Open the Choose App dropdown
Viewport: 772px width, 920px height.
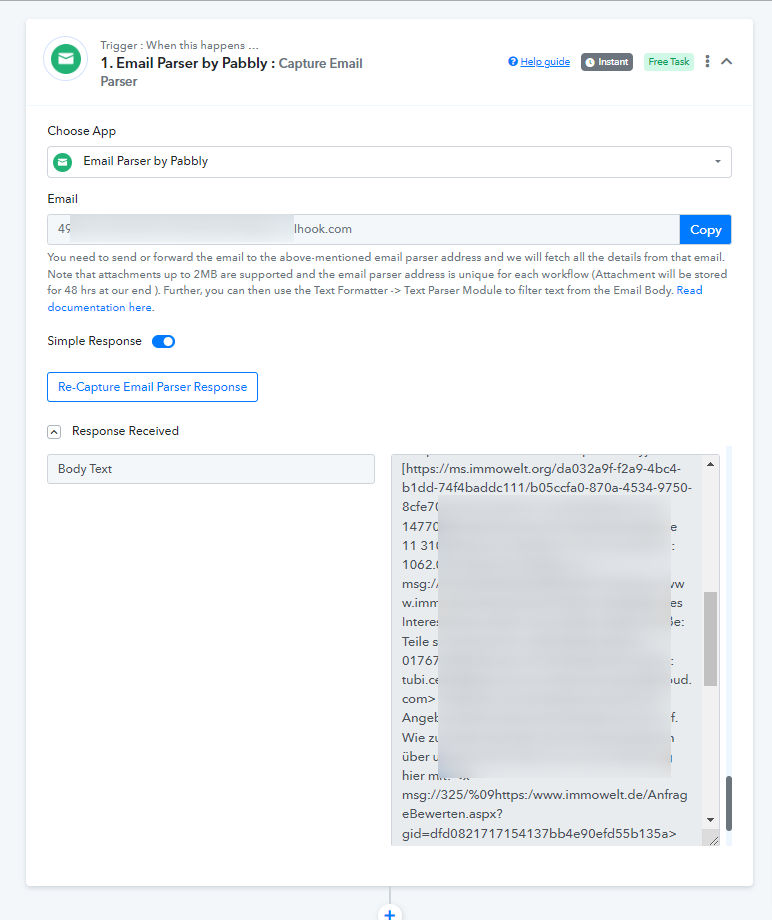point(390,162)
